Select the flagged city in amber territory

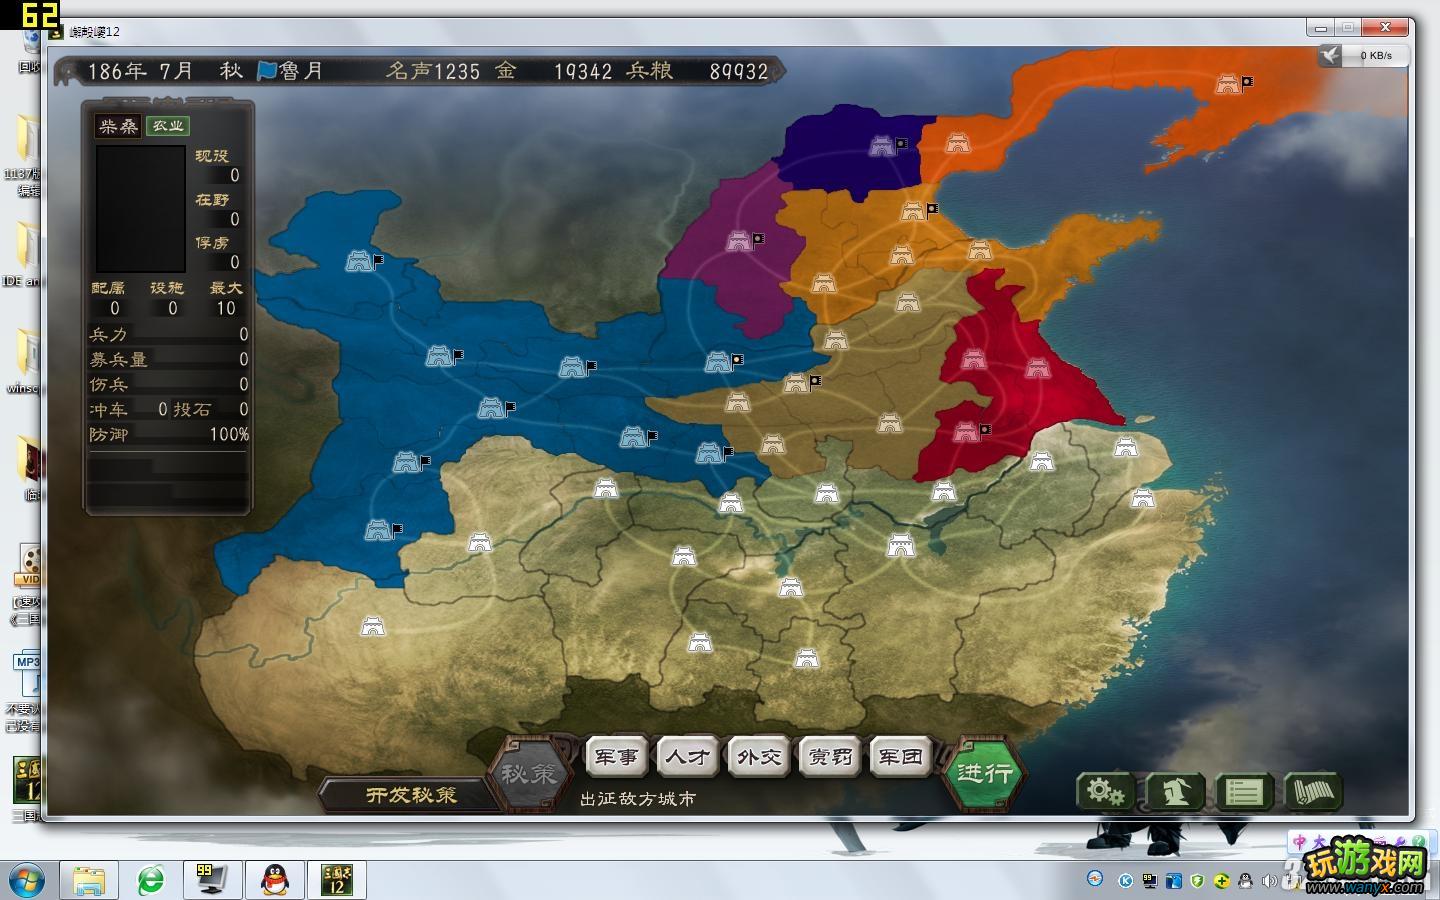click(912, 211)
